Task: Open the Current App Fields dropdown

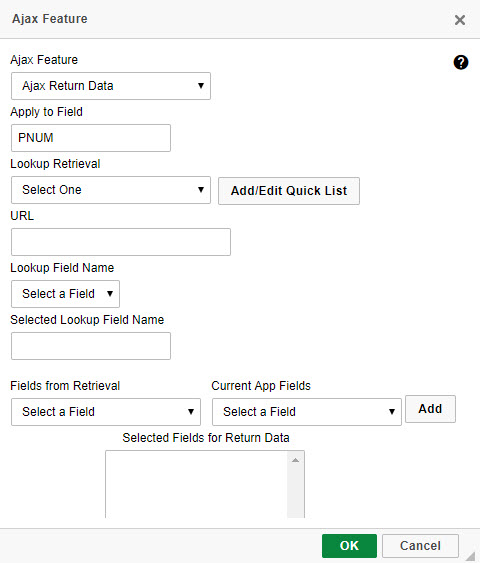Action: click(307, 412)
